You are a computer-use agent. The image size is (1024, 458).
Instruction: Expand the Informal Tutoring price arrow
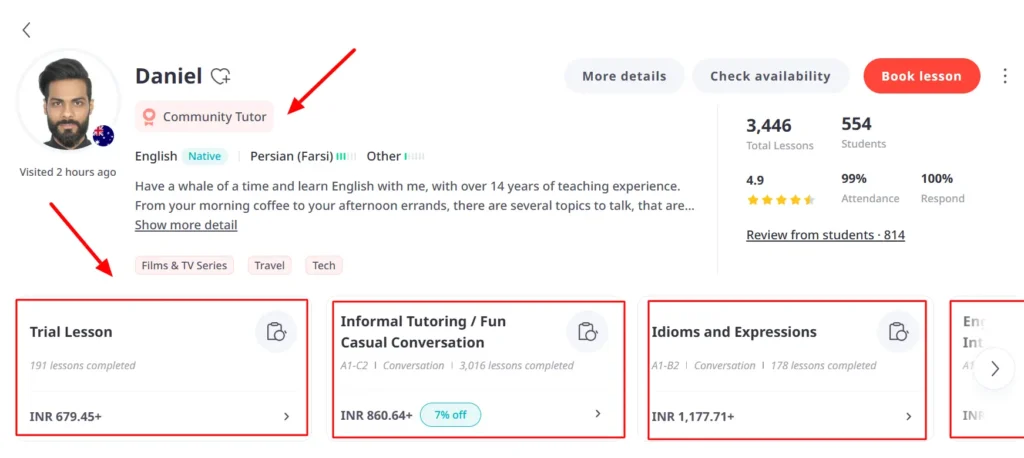coord(598,414)
